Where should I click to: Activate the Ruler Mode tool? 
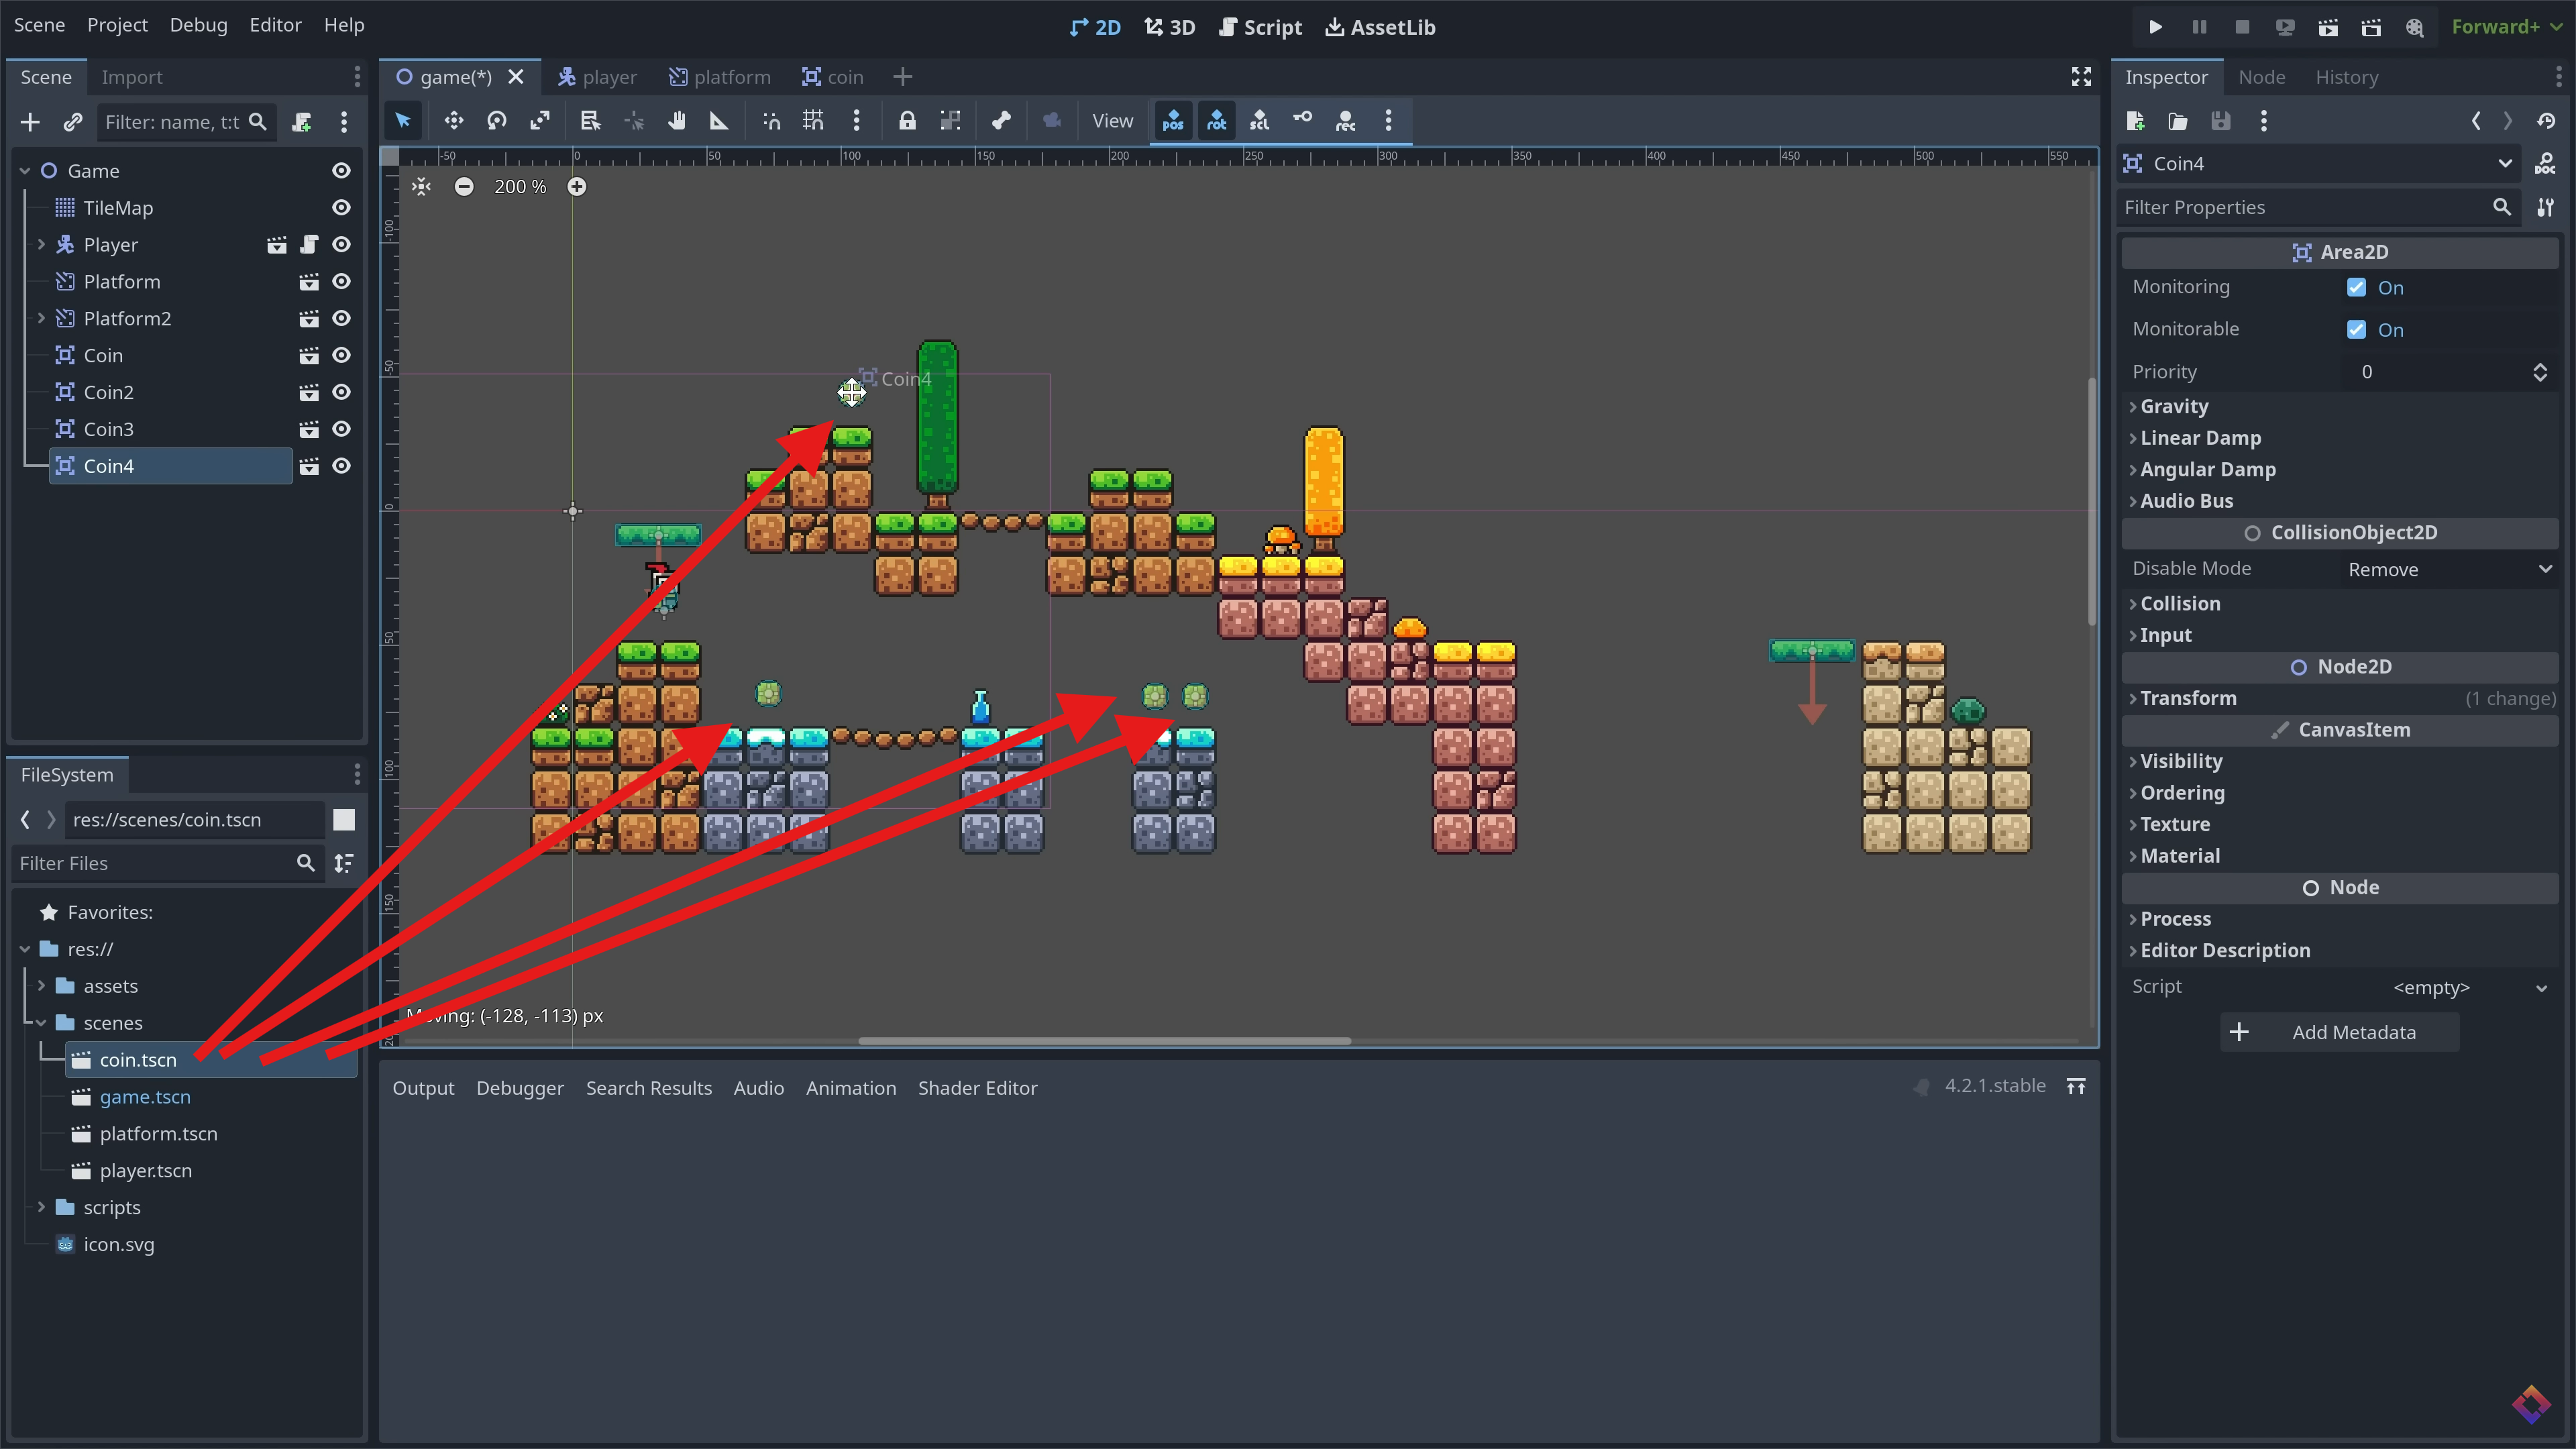719,121
